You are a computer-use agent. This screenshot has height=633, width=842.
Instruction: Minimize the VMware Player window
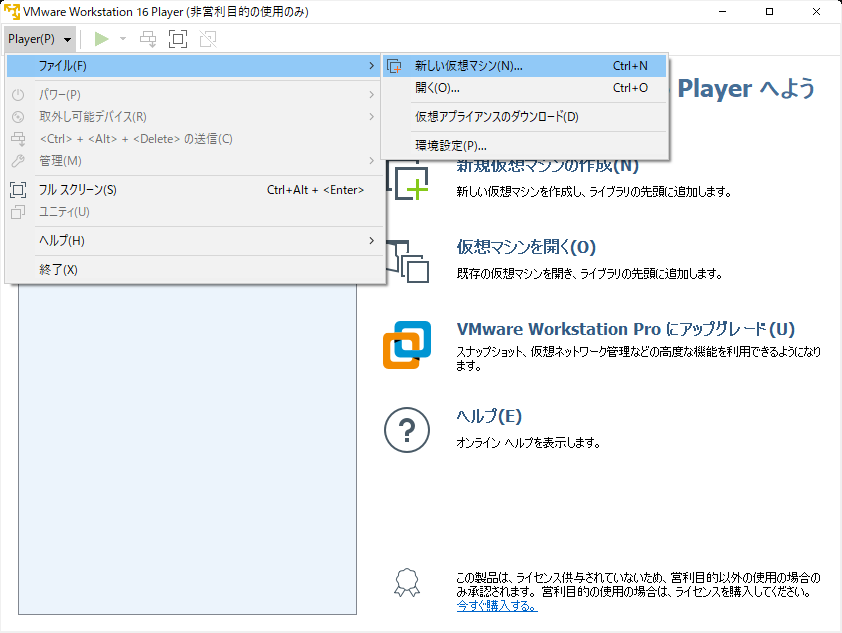(722, 11)
